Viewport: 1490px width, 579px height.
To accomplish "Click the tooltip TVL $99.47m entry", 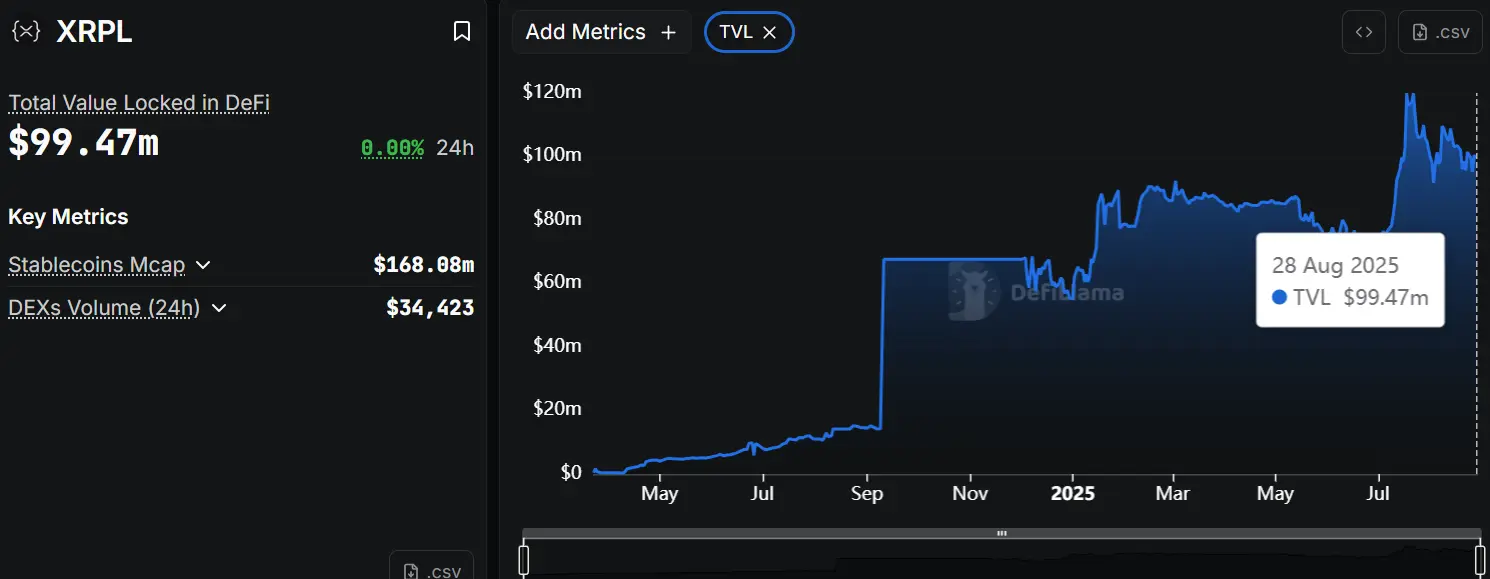I will pyautogui.click(x=1350, y=297).
